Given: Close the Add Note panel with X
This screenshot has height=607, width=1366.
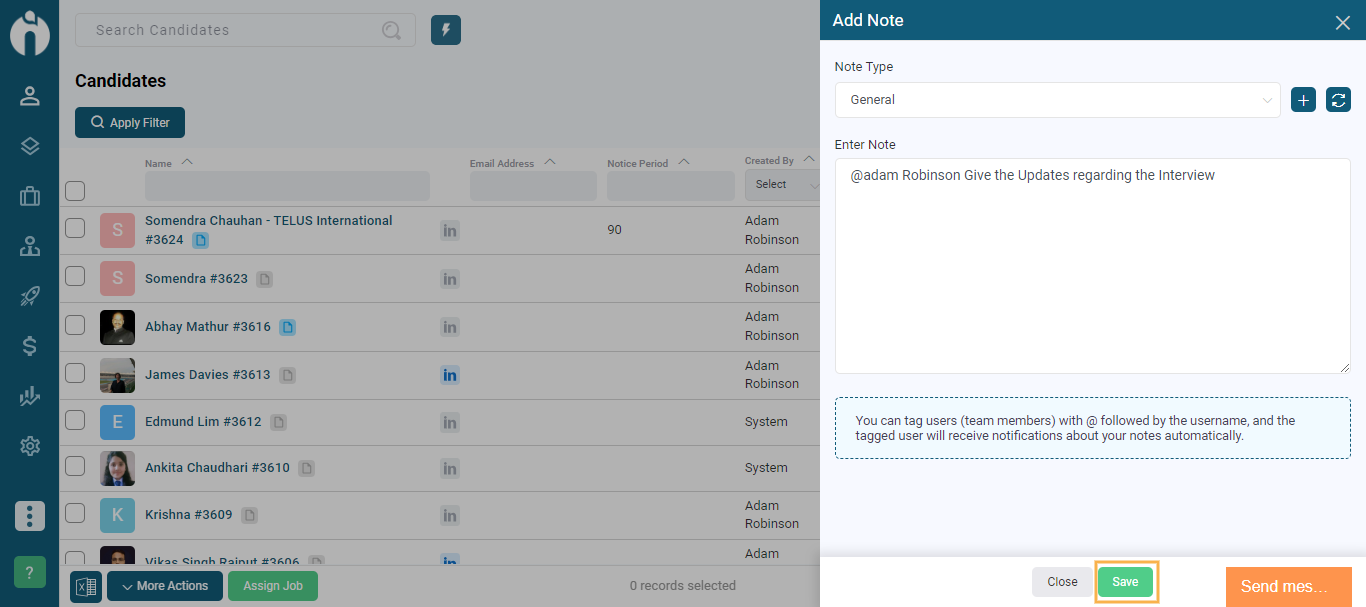Looking at the screenshot, I should point(1342,22).
